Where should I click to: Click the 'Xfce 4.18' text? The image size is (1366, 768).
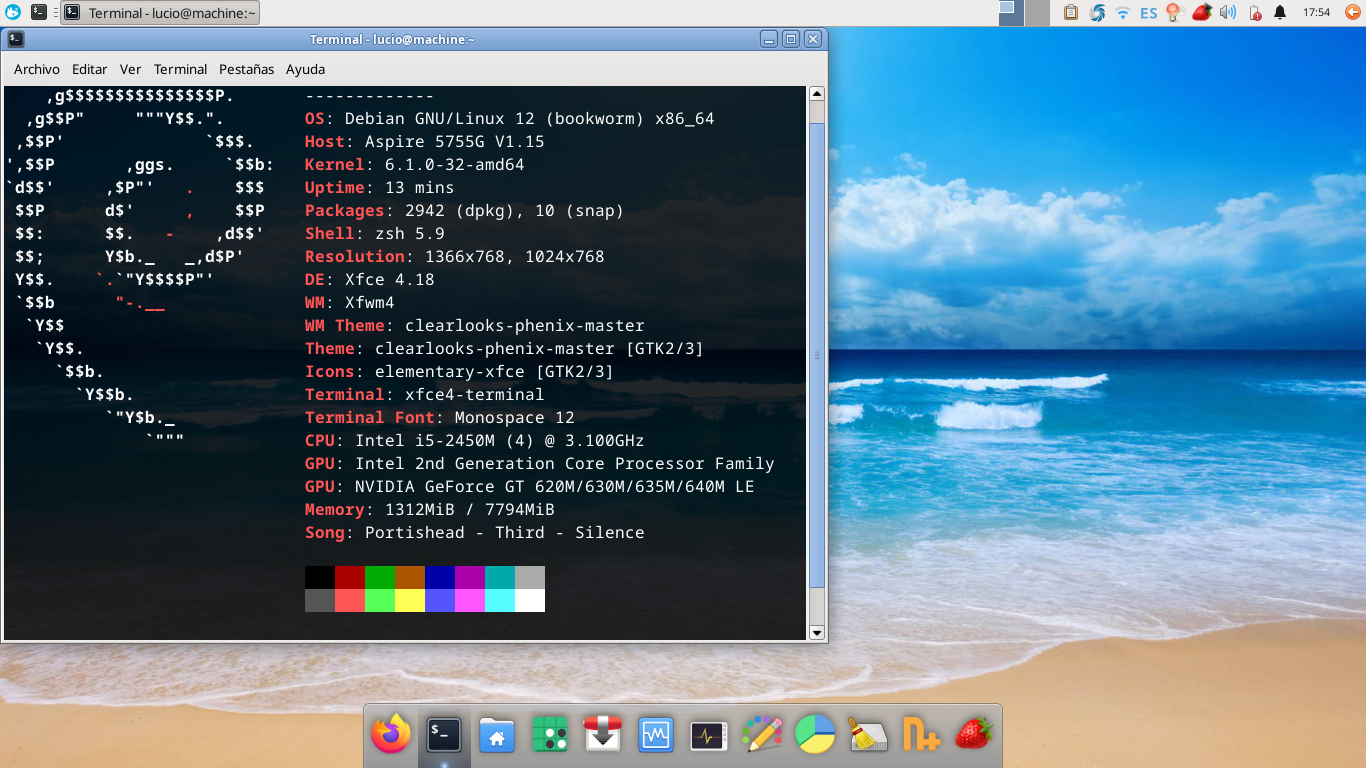click(390, 279)
